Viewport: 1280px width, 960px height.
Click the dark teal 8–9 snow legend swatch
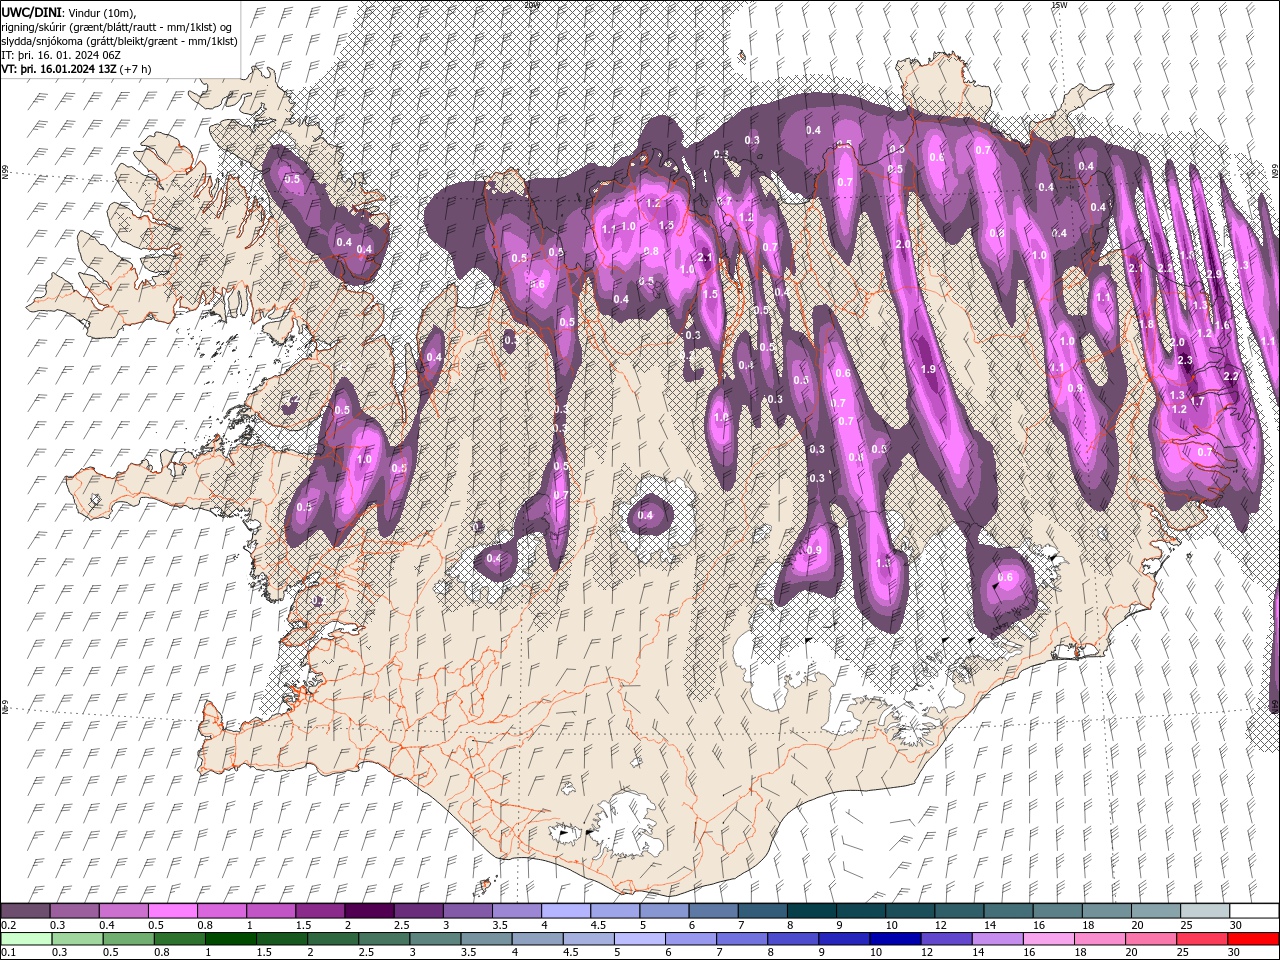811,911
